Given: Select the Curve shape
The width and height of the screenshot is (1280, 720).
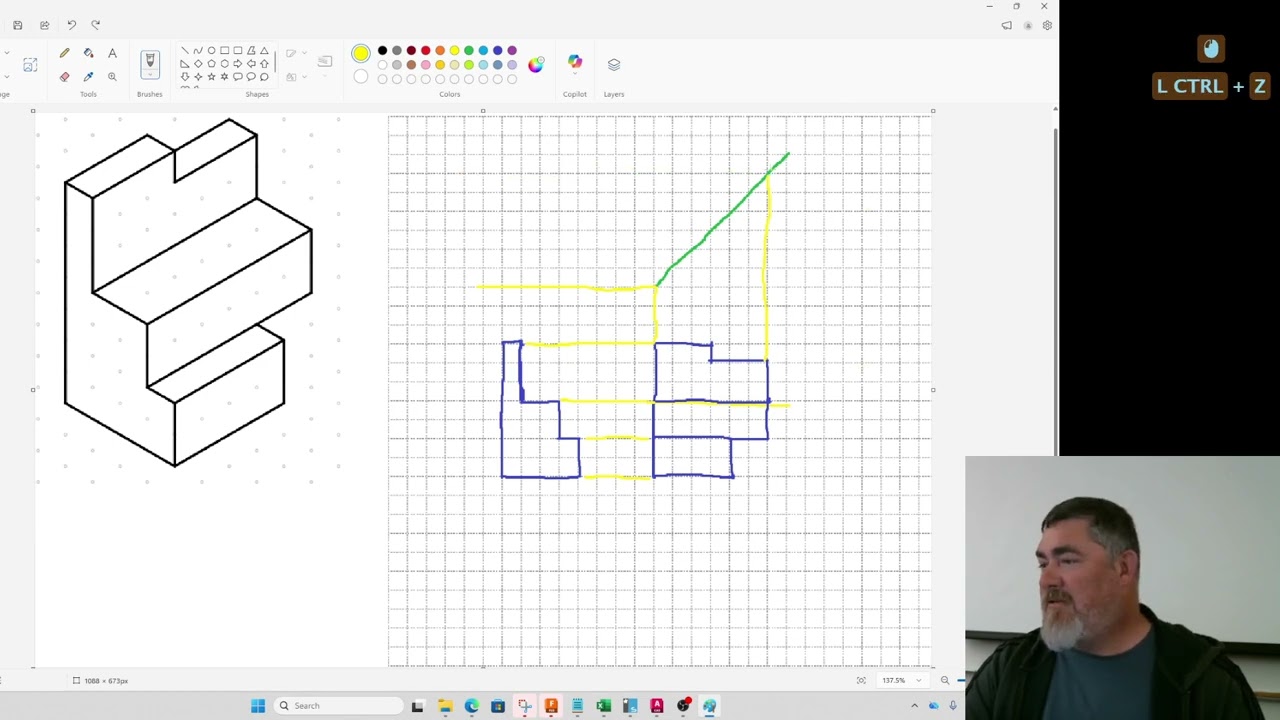Looking at the screenshot, I should click(198, 50).
